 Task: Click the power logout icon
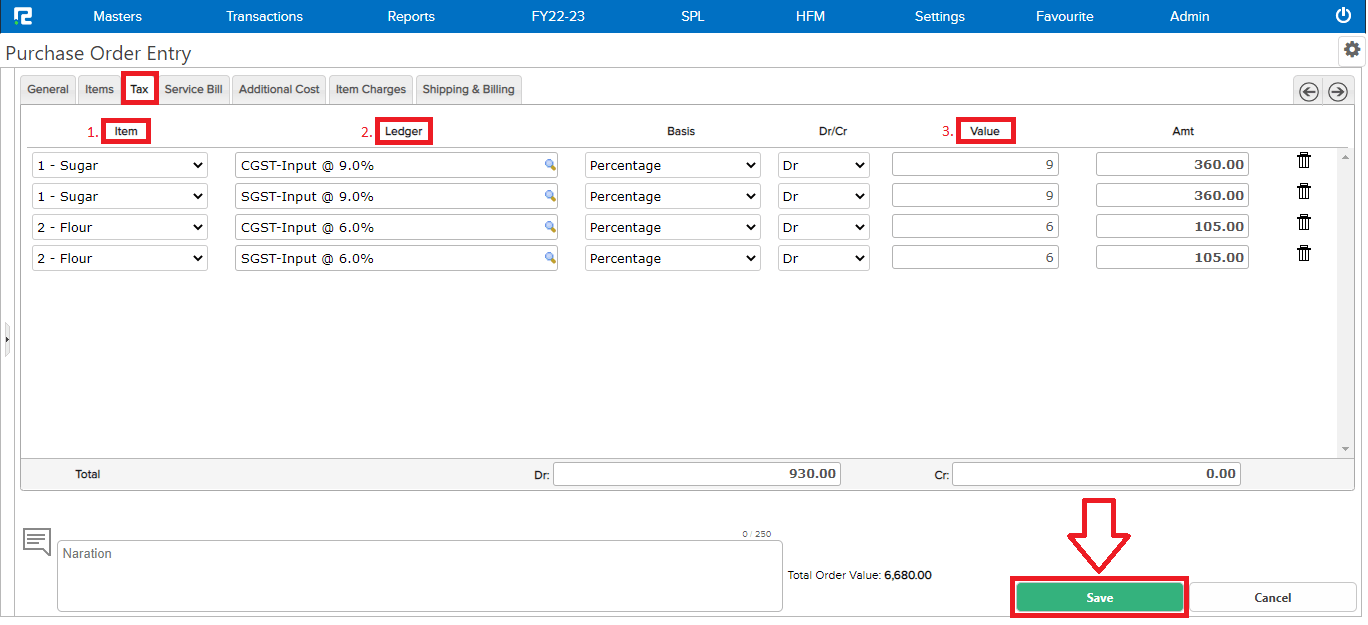click(x=1343, y=16)
